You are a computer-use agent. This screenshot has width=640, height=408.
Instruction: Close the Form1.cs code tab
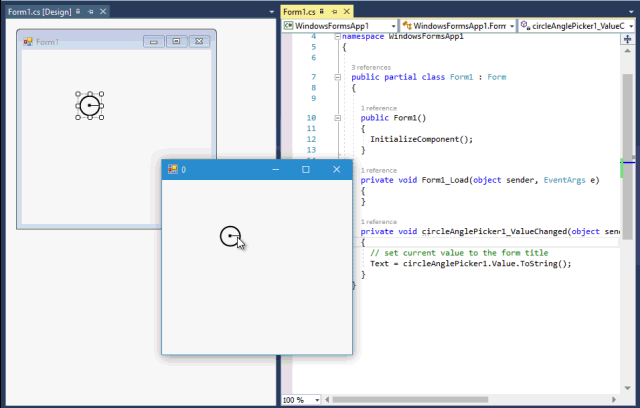(x=347, y=11)
